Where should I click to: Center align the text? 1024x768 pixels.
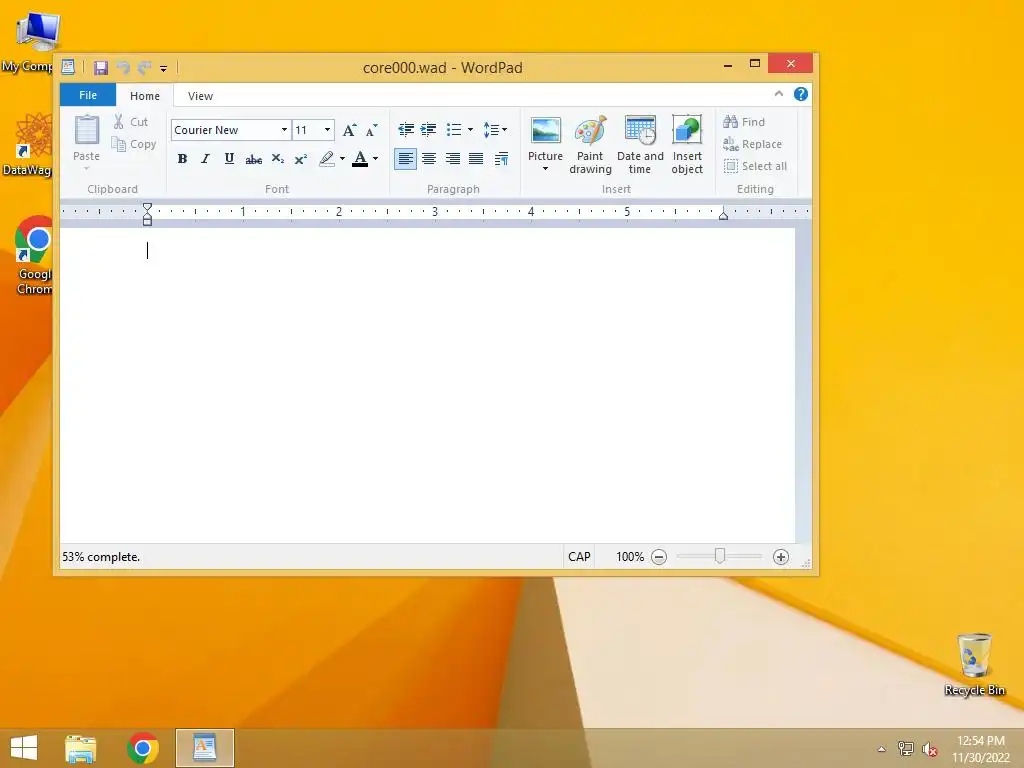[429, 159]
